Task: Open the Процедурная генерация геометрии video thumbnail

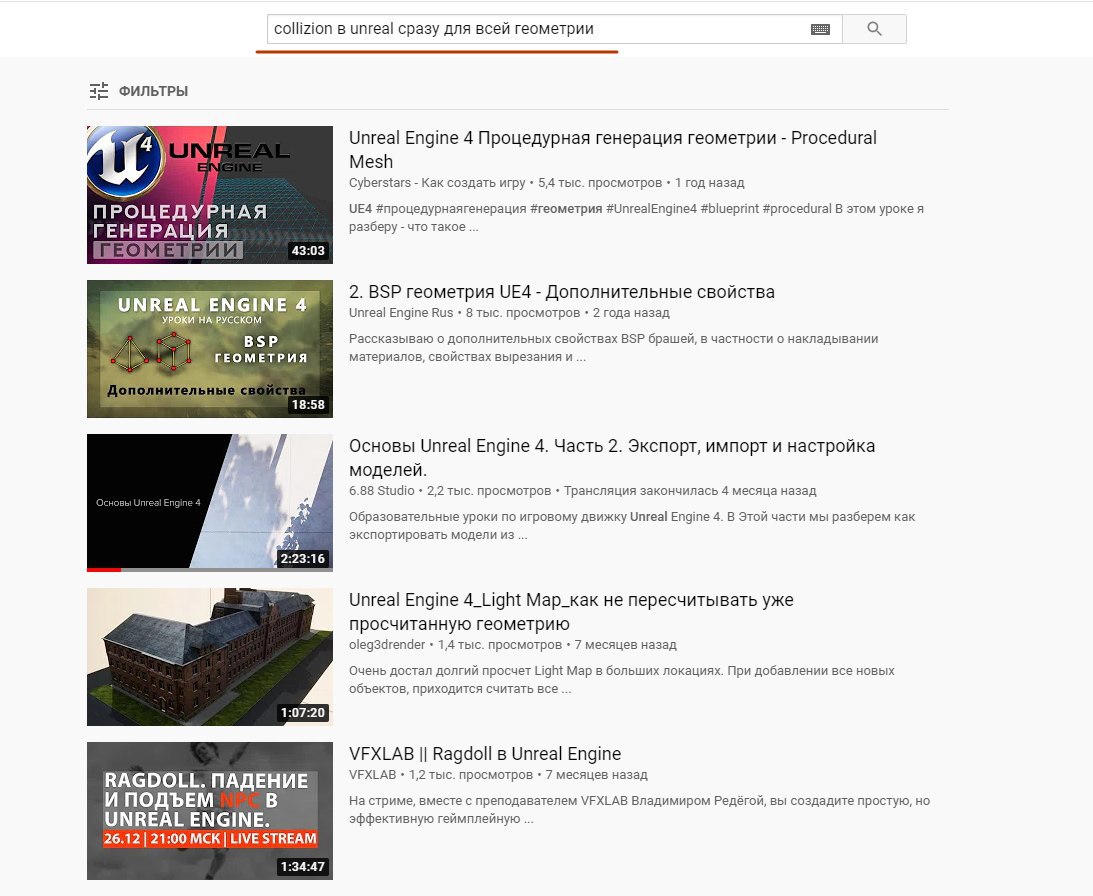Action: pyautogui.click(x=210, y=195)
